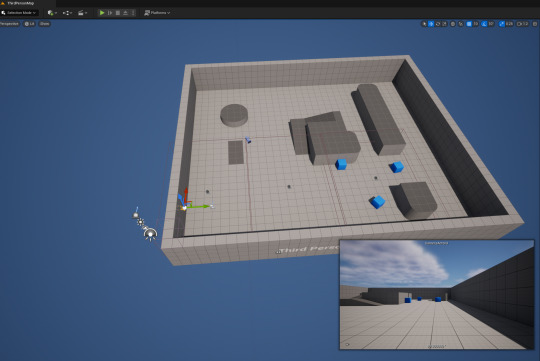Cycle the world/local coordinate system globe

453,24
